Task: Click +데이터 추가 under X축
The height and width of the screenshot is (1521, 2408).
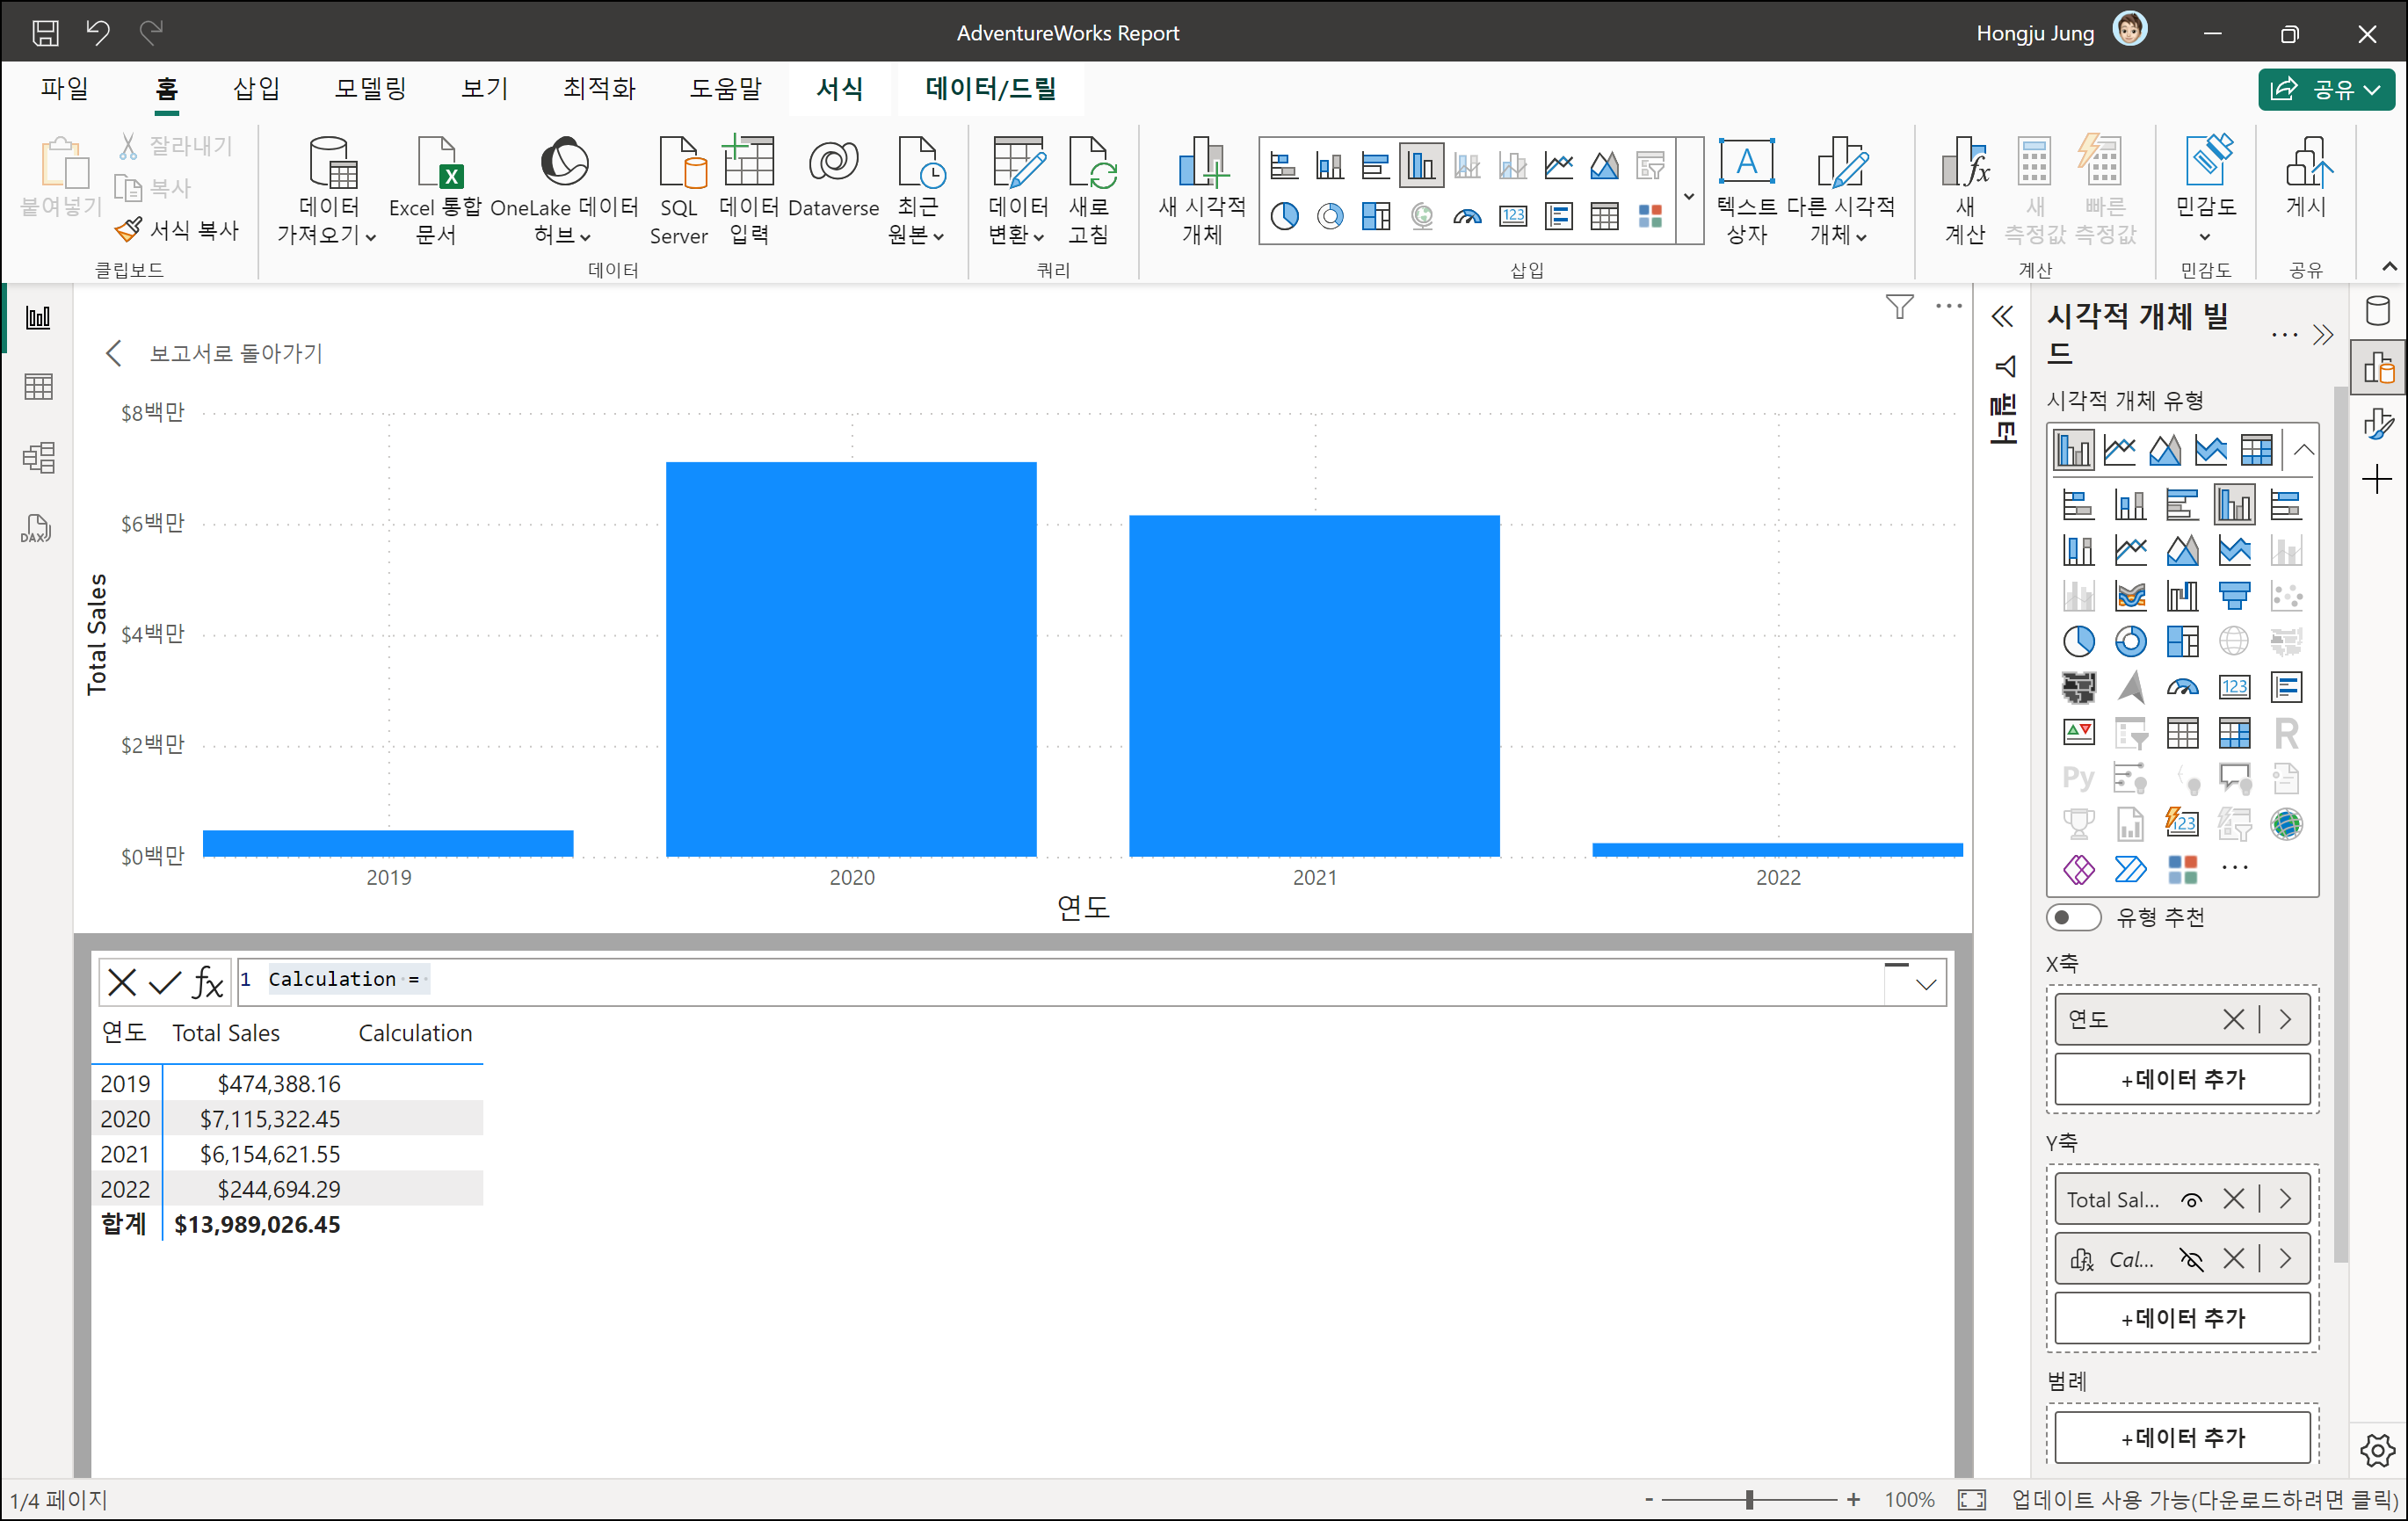Action: pos(2182,1080)
